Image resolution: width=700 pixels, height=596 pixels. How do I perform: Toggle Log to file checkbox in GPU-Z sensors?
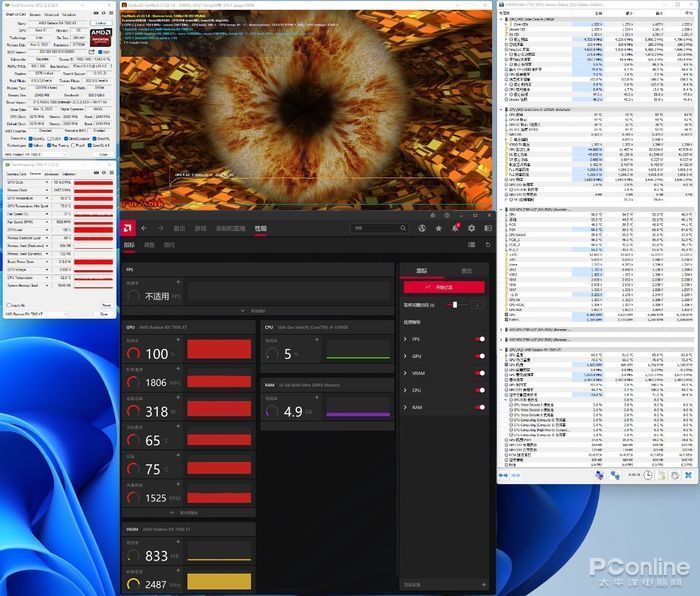[x=8, y=305]
